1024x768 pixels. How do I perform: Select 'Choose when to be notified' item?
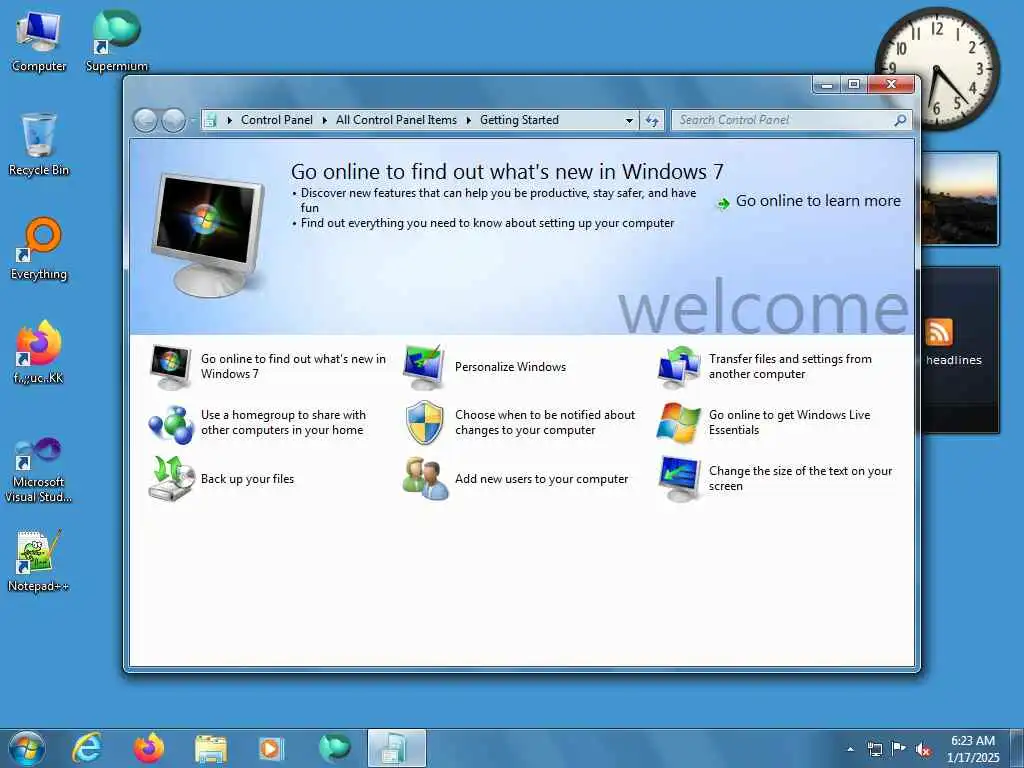[x=545, y=423]
